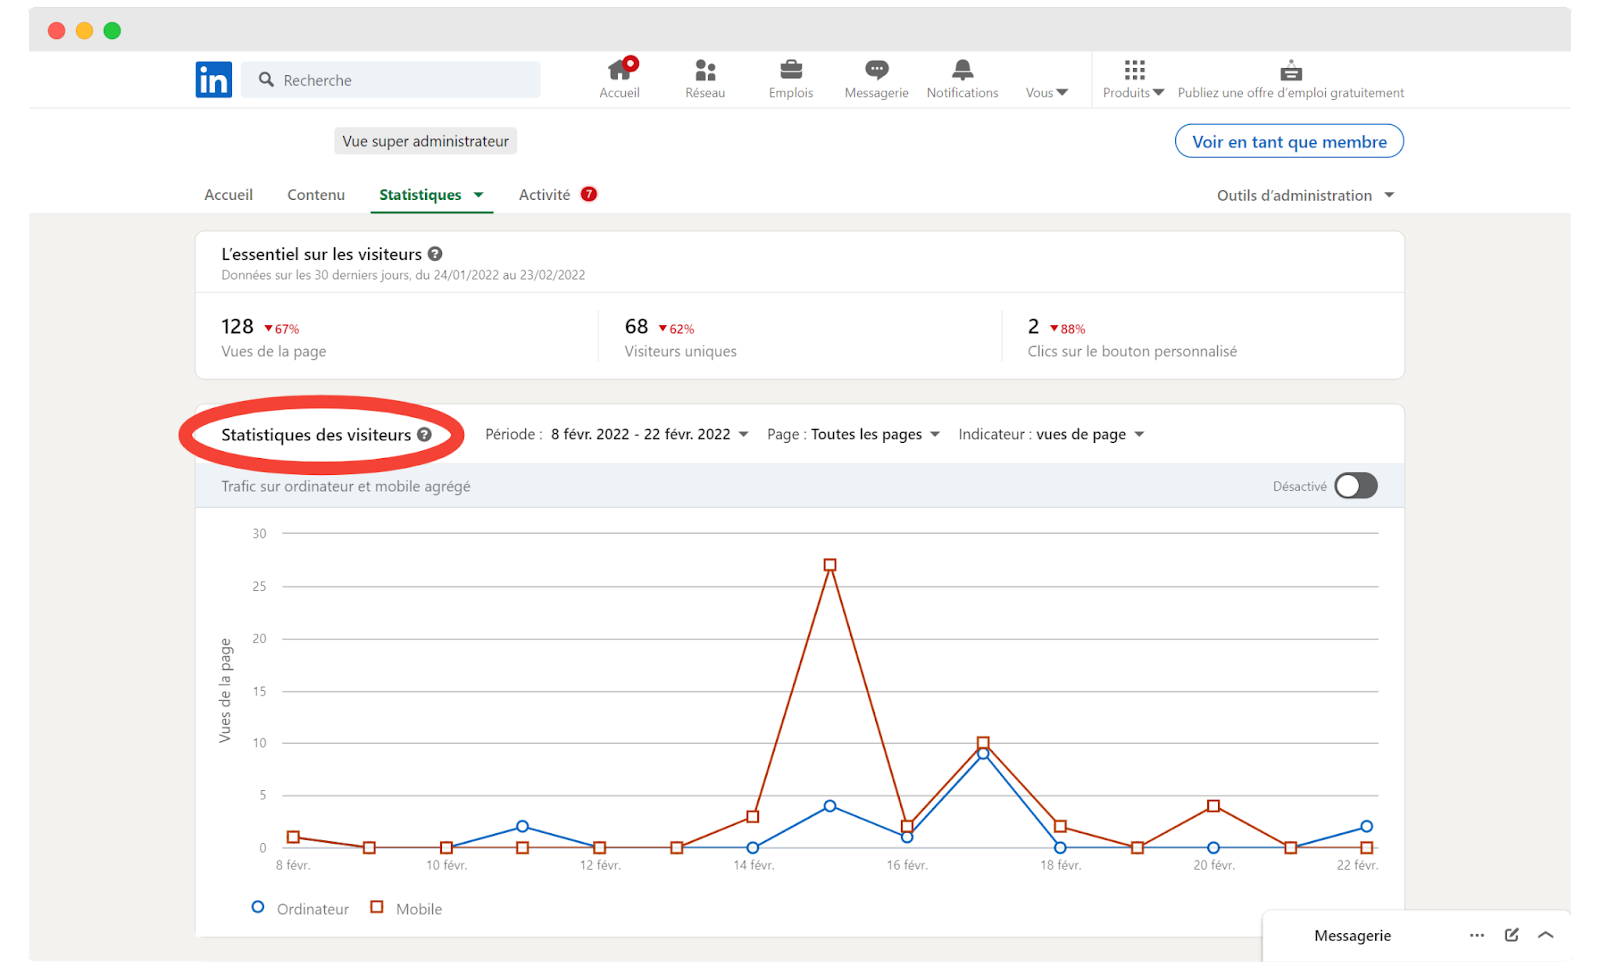Open the help icon next to Statistiques des visiteurs
This screenshot has width=1600, height=969.
(x=425, y=434)
